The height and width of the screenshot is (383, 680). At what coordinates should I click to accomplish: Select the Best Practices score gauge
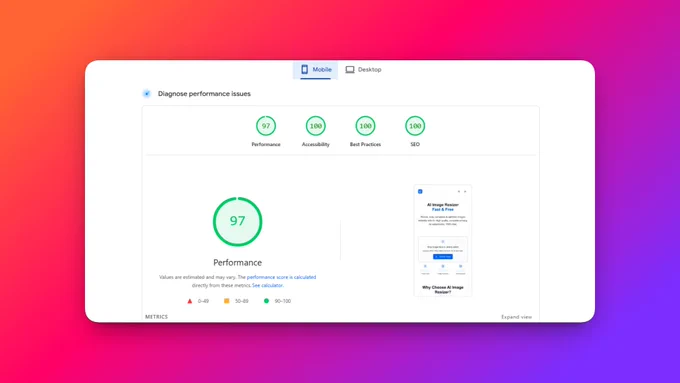(366, 126)
